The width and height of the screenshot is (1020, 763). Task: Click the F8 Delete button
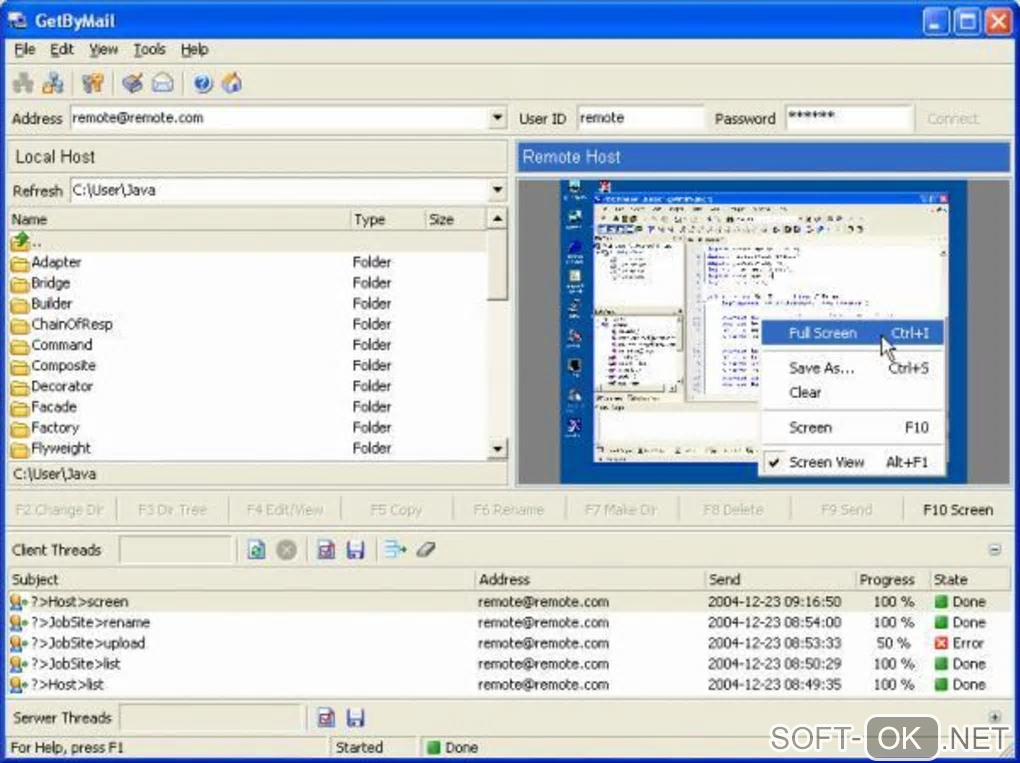[x=733, y=510]
